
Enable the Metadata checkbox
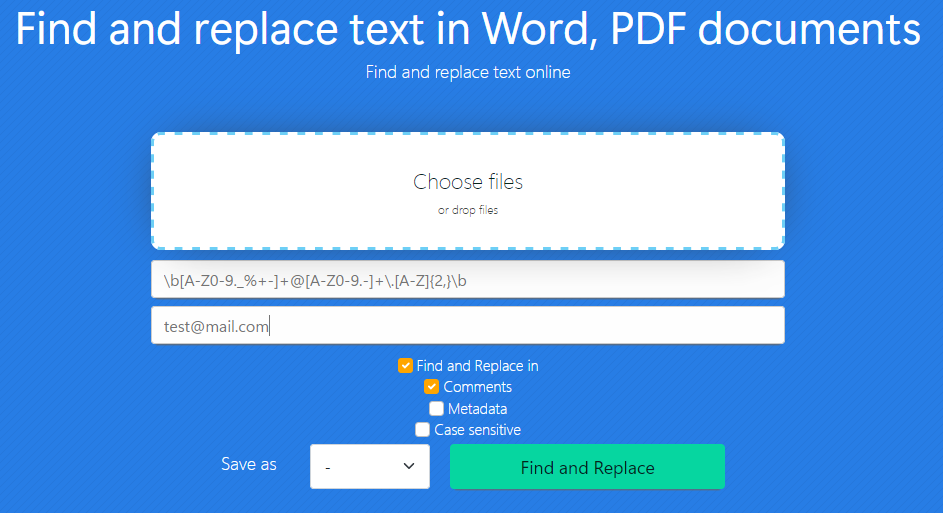coord(436,409)
